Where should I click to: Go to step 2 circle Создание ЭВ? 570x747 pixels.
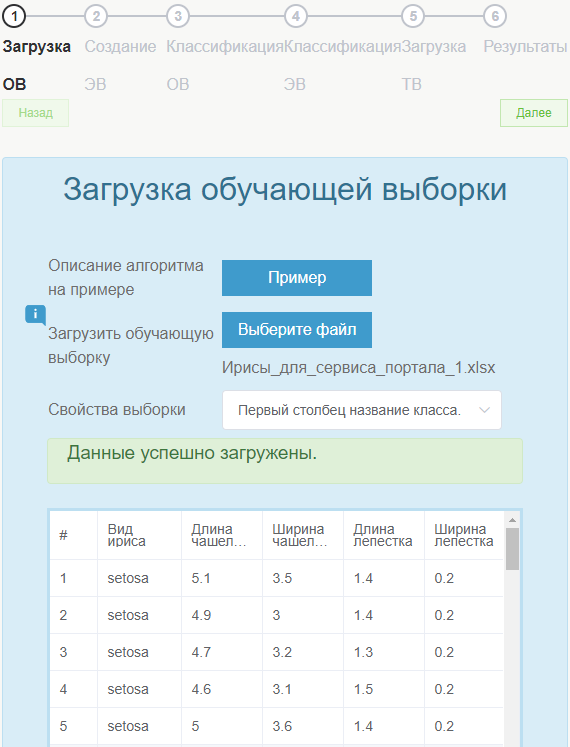(x=96, y=16)
